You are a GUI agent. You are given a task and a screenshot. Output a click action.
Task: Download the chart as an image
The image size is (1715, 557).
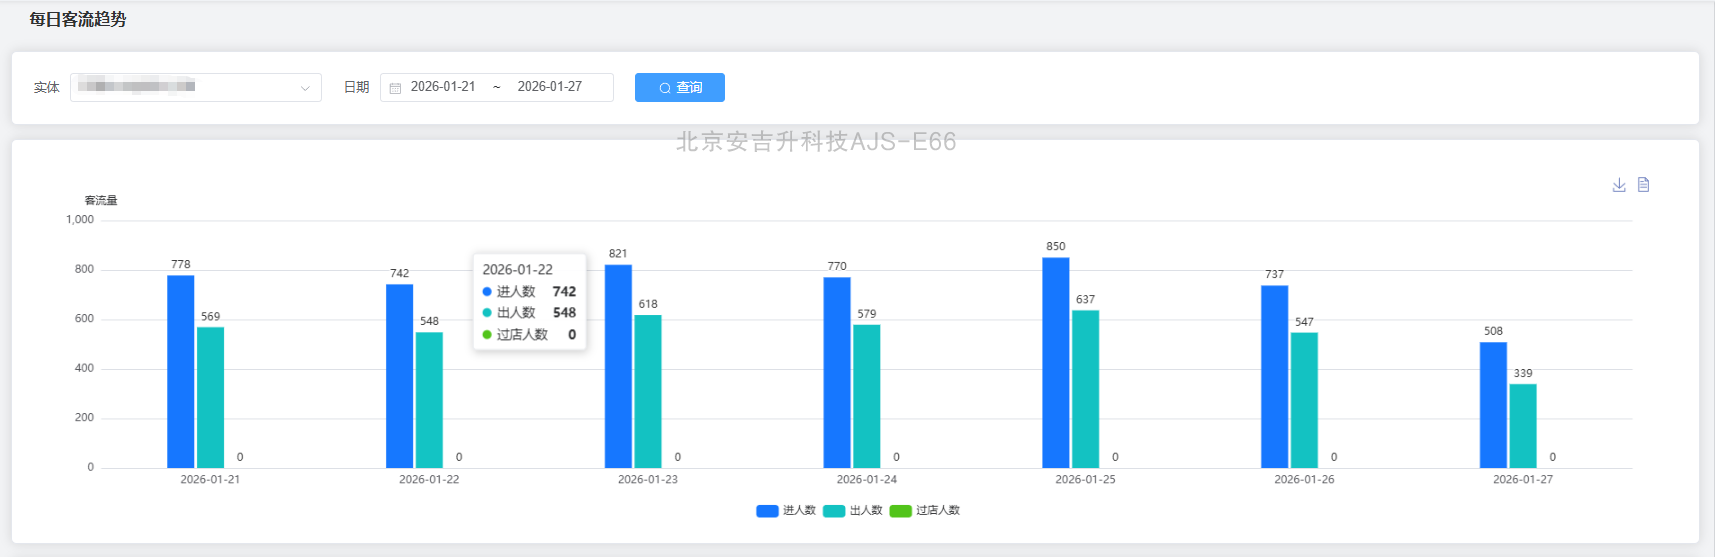coord(1619,185)
